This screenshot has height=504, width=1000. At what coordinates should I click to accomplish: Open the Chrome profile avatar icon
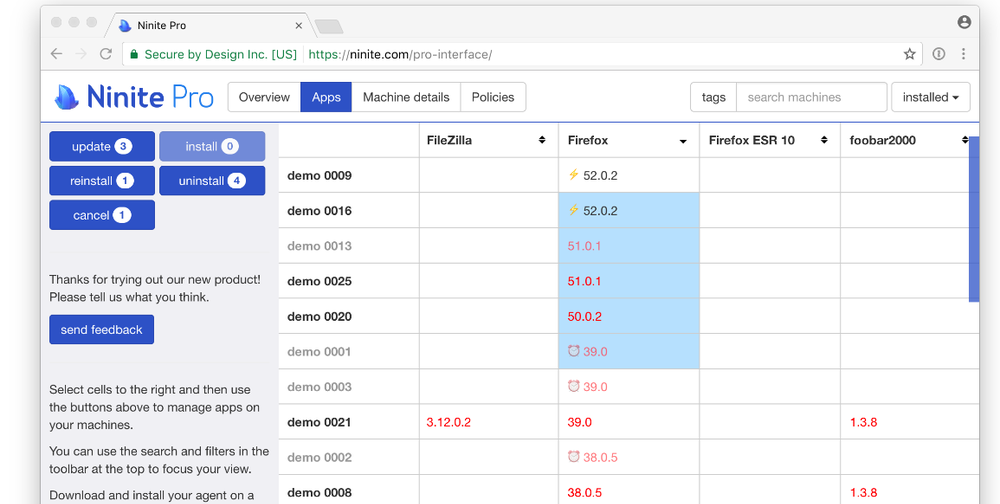[964, 22]
